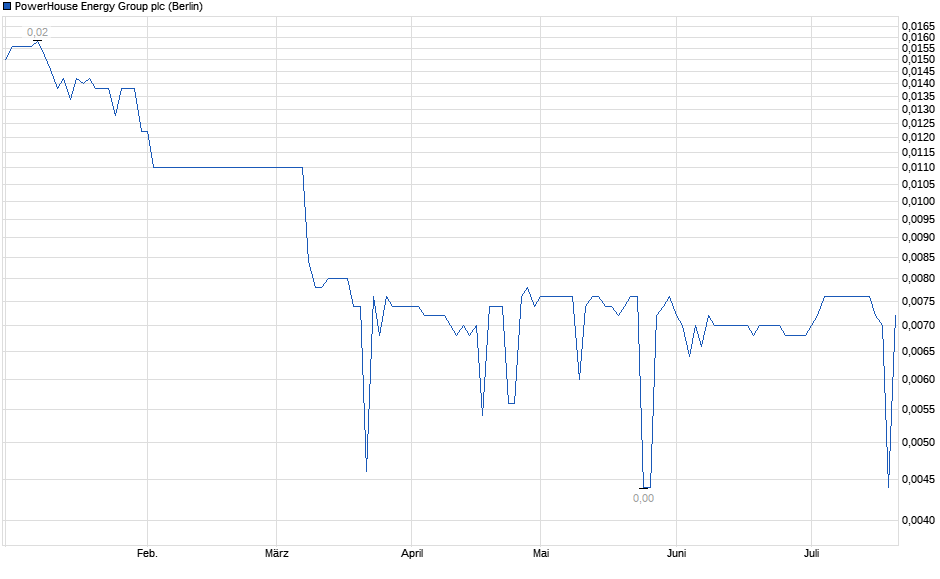
Task: Click the blue legend square beside PowerHouse Energy
Action: (x=7, y=7)
